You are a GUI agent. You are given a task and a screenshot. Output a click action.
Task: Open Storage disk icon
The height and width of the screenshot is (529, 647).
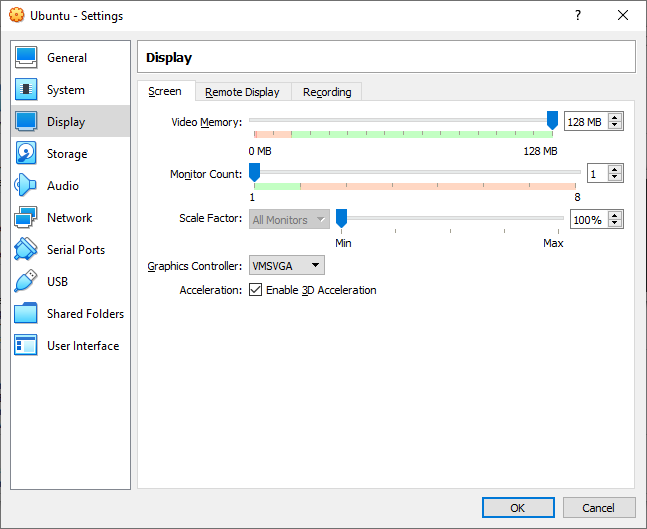[x=26, y=153]
